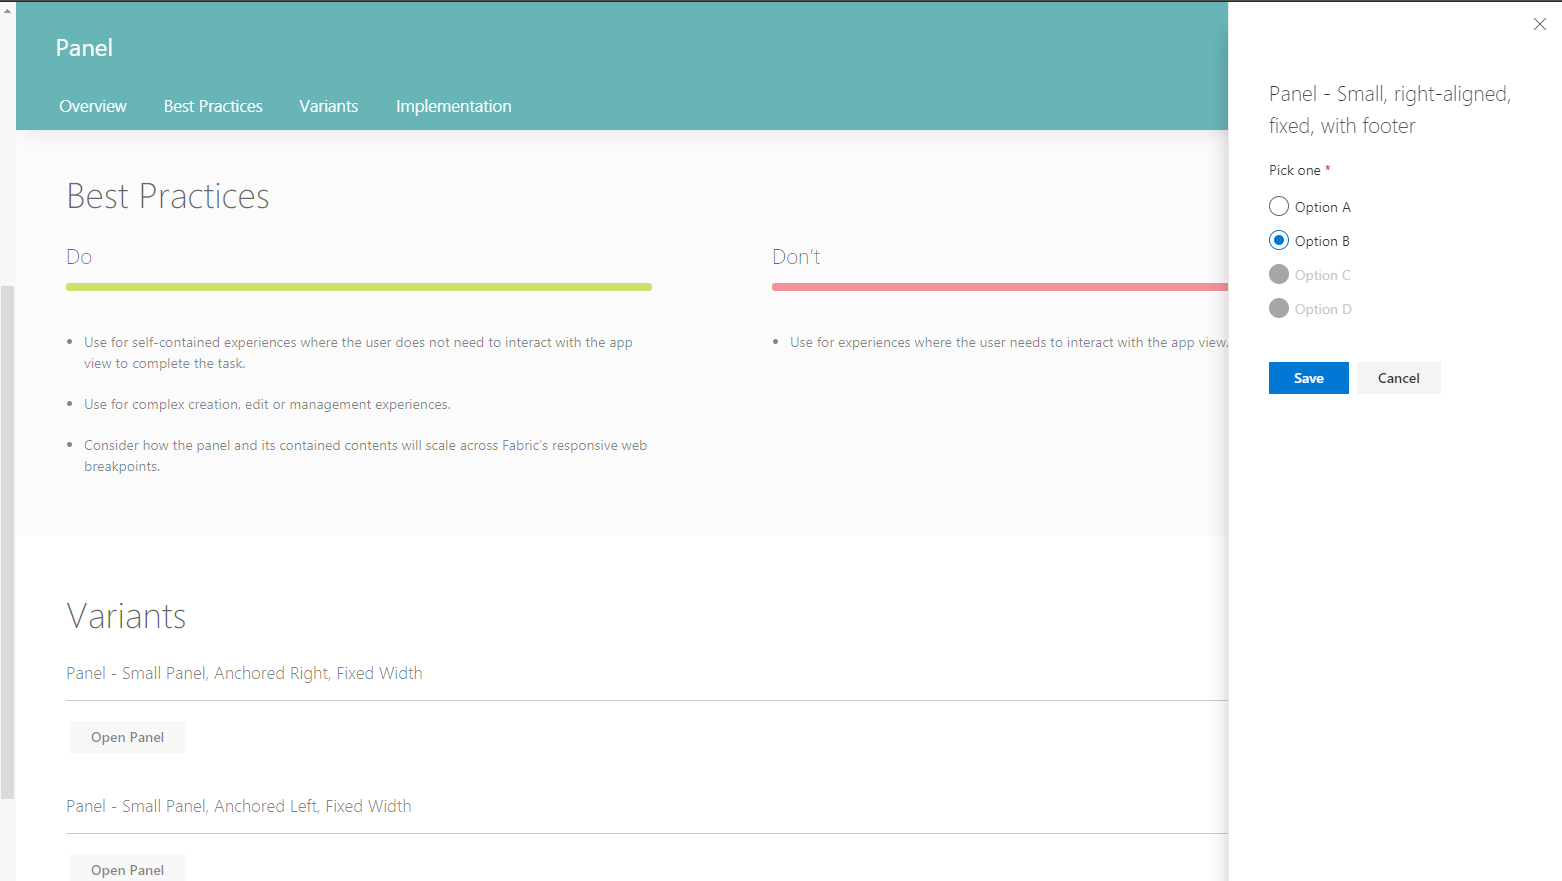
Task: Switch to the Implementation tab
Action: point(453,106)
